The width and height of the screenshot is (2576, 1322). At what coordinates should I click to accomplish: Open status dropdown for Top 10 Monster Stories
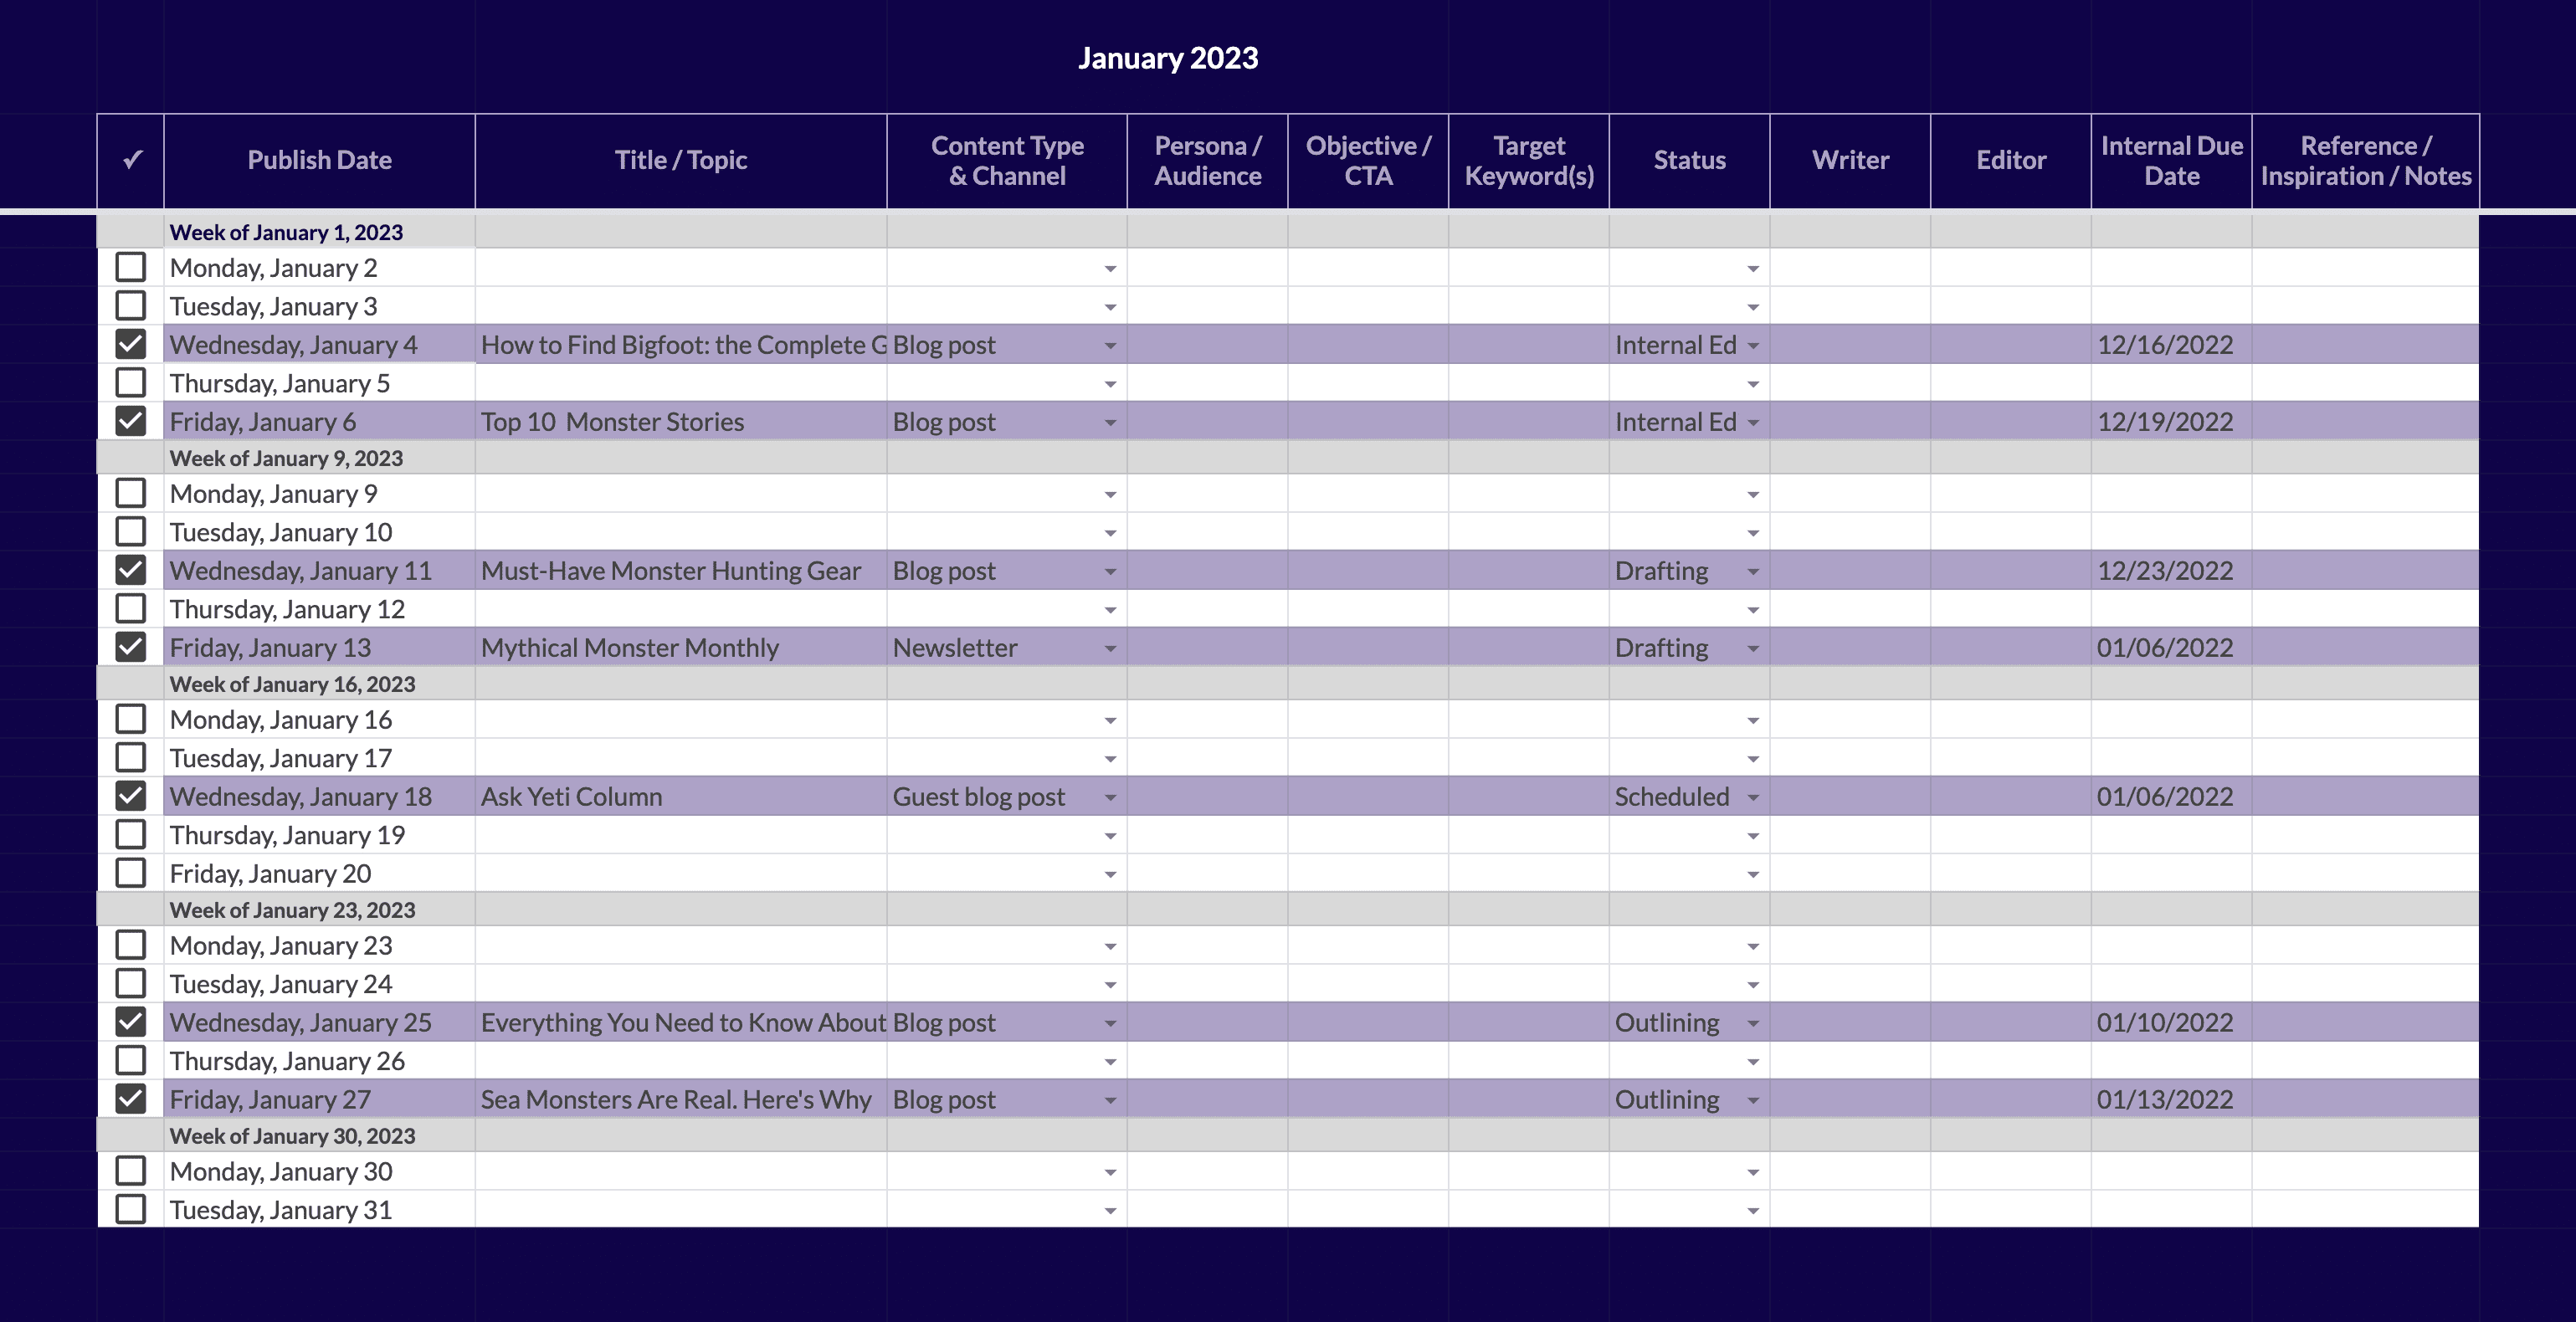(1753, 423)
